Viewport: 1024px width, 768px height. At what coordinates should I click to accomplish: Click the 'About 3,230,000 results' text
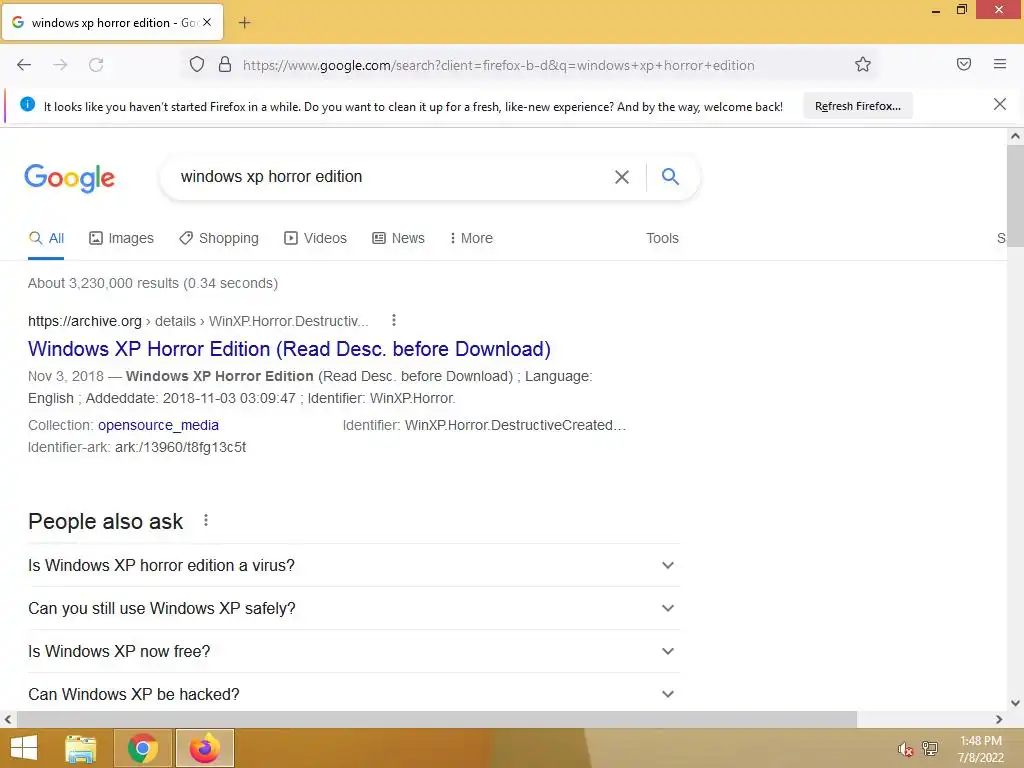tap(153, 283)
